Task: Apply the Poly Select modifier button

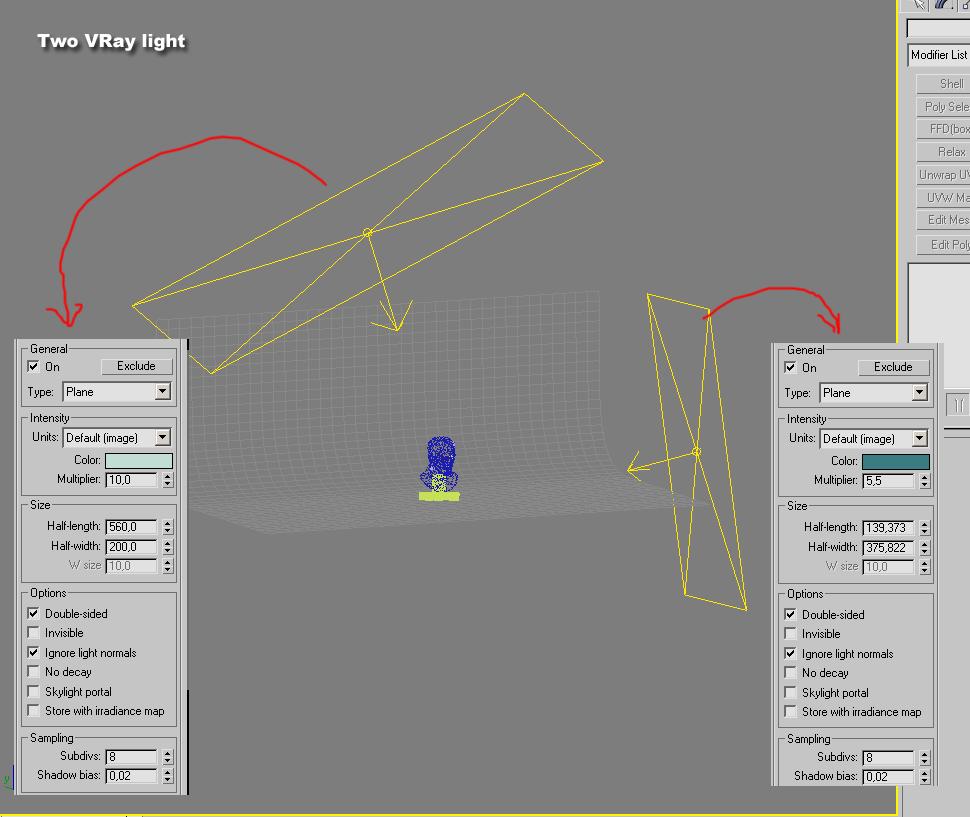Action: click(943, 106)
